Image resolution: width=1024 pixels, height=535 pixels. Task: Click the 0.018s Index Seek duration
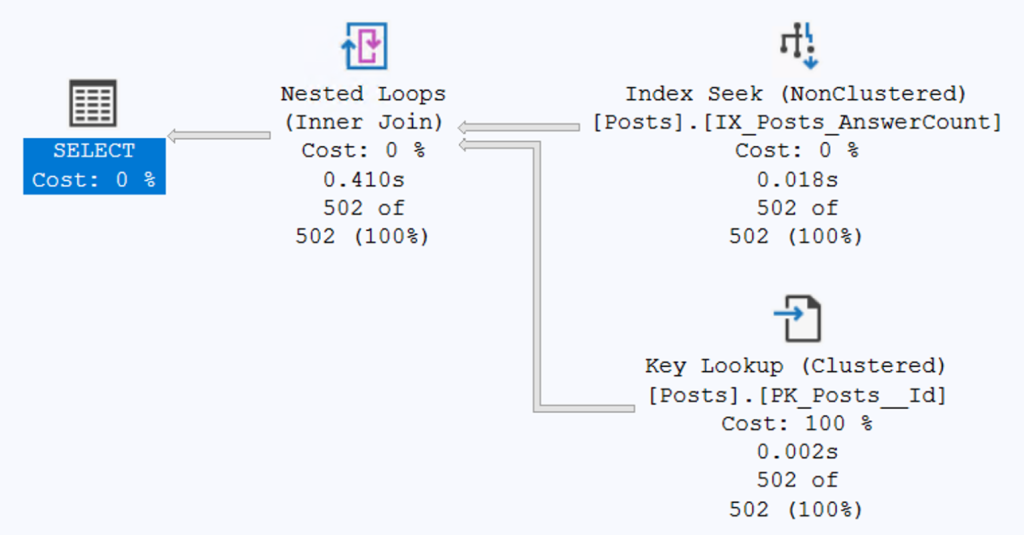[x=796, y=180]
